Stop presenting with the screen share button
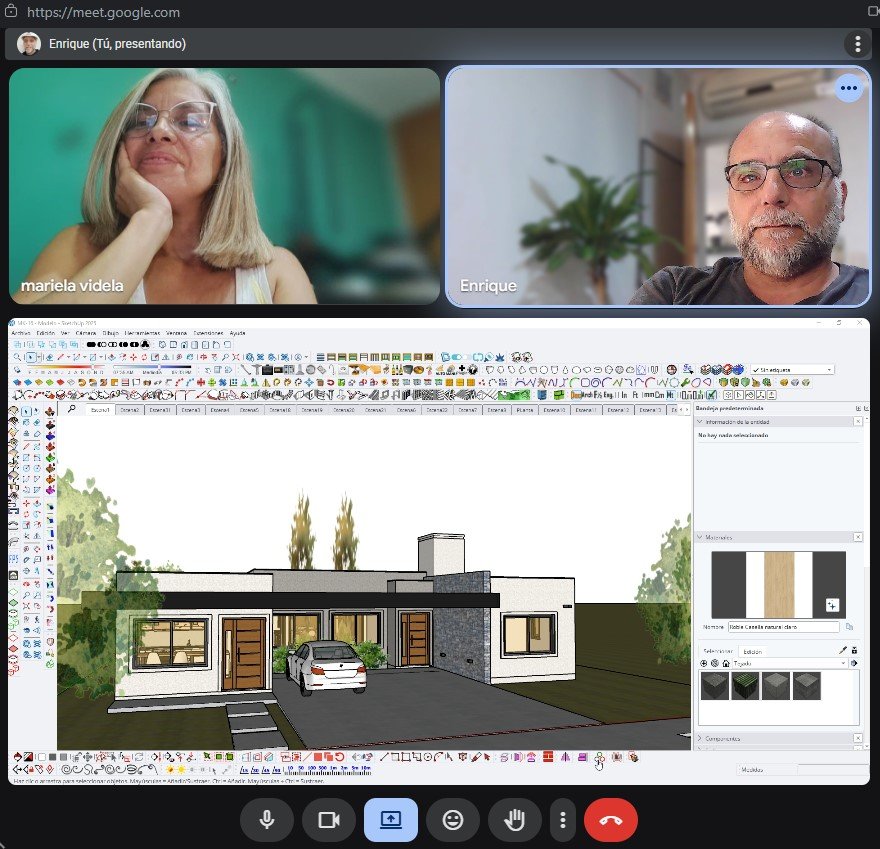Screen dimensions: 880x849 coord(391,820)
